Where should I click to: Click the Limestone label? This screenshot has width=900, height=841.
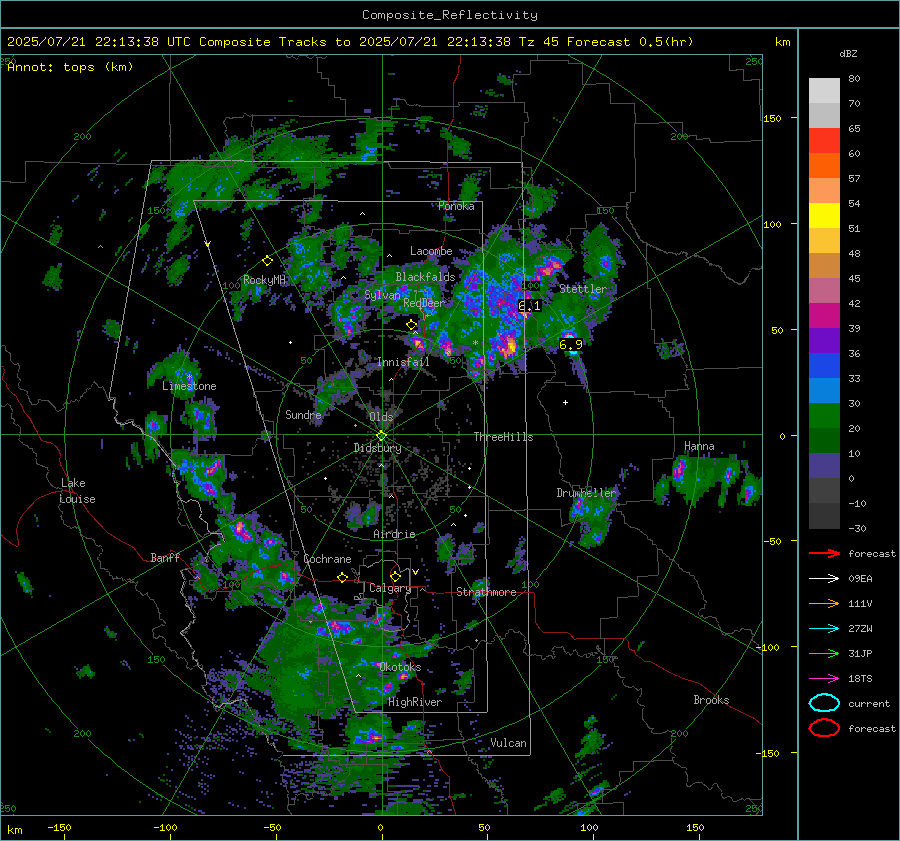189,386
